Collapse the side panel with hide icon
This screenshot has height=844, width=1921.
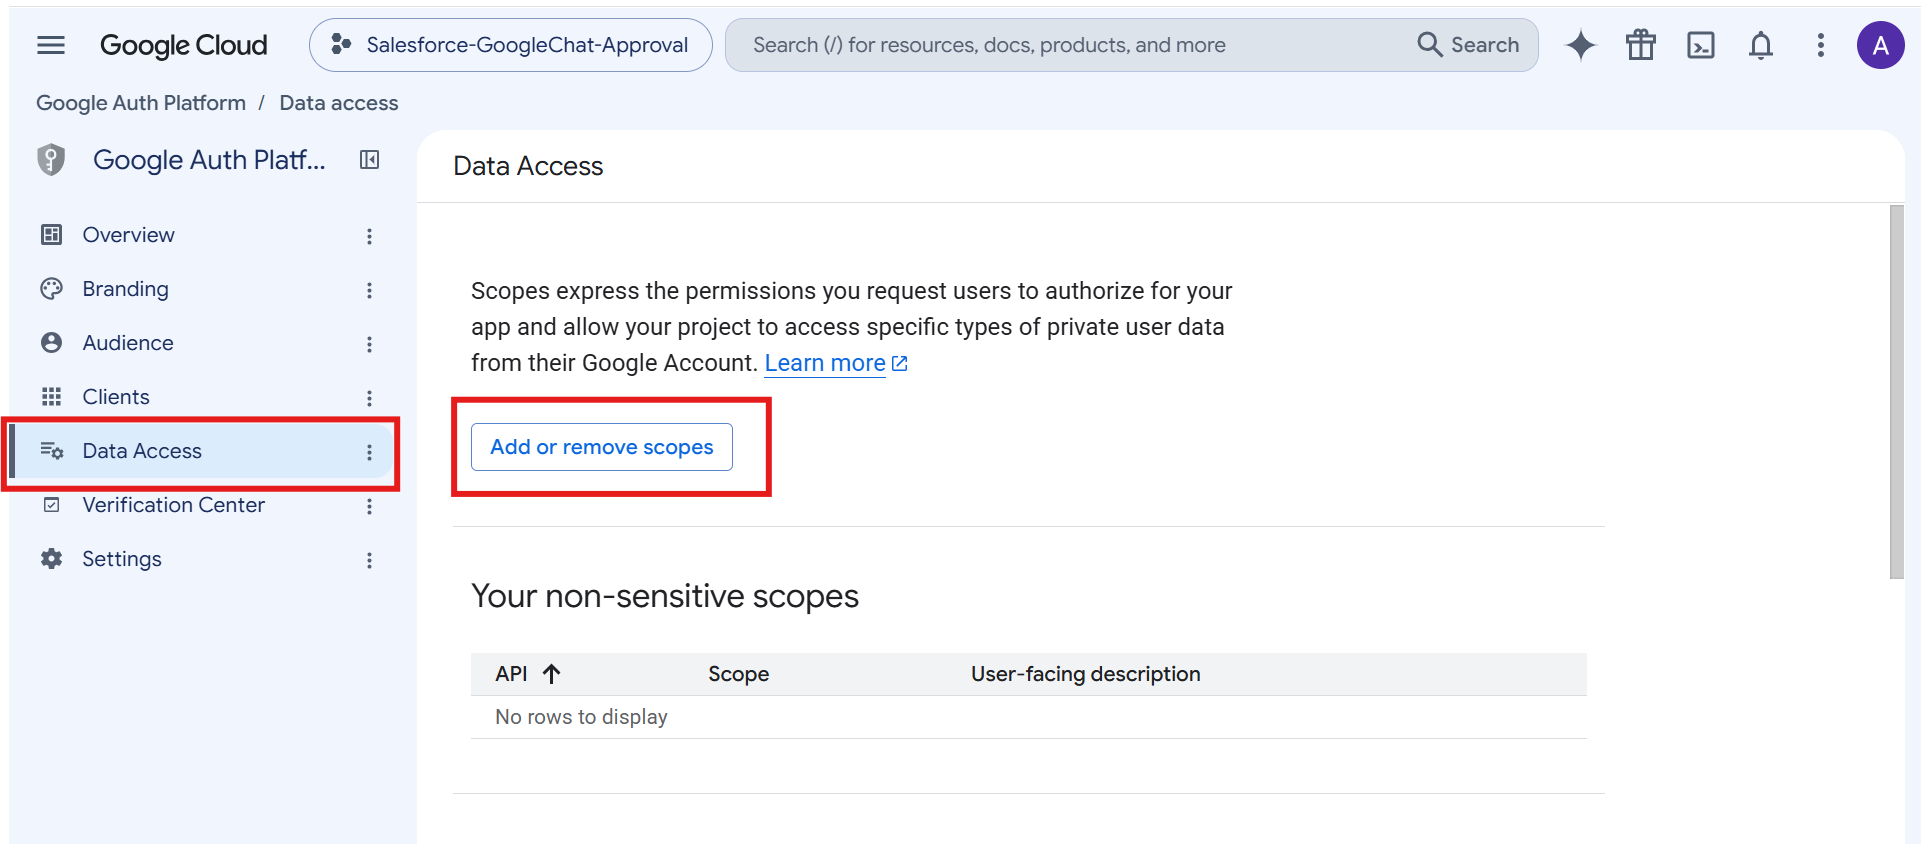tap(370, 160)
